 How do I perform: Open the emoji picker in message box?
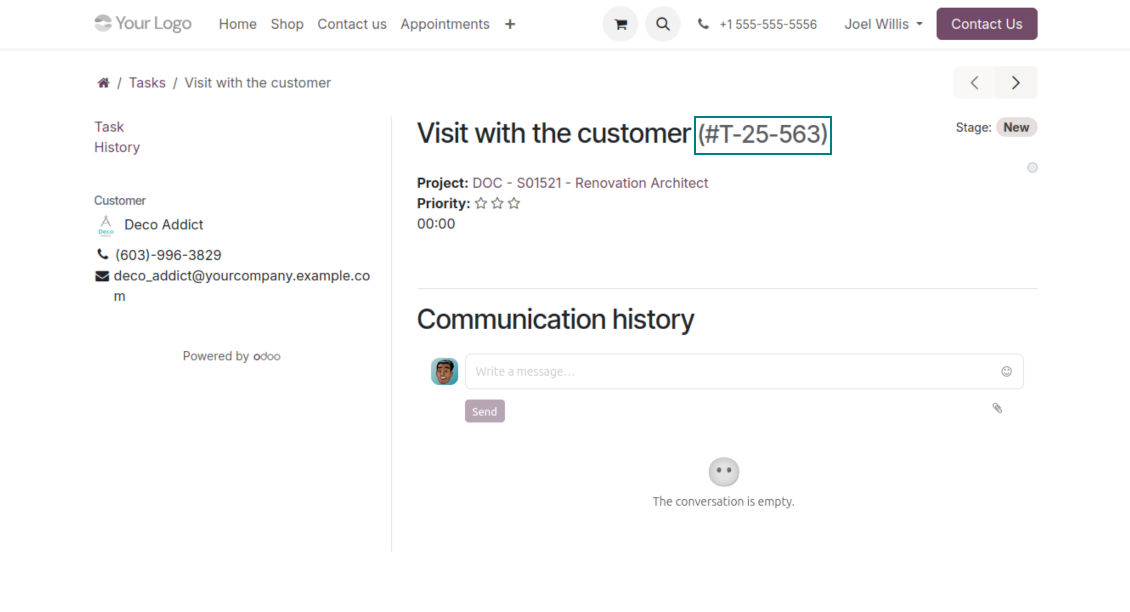(1006, 371)
